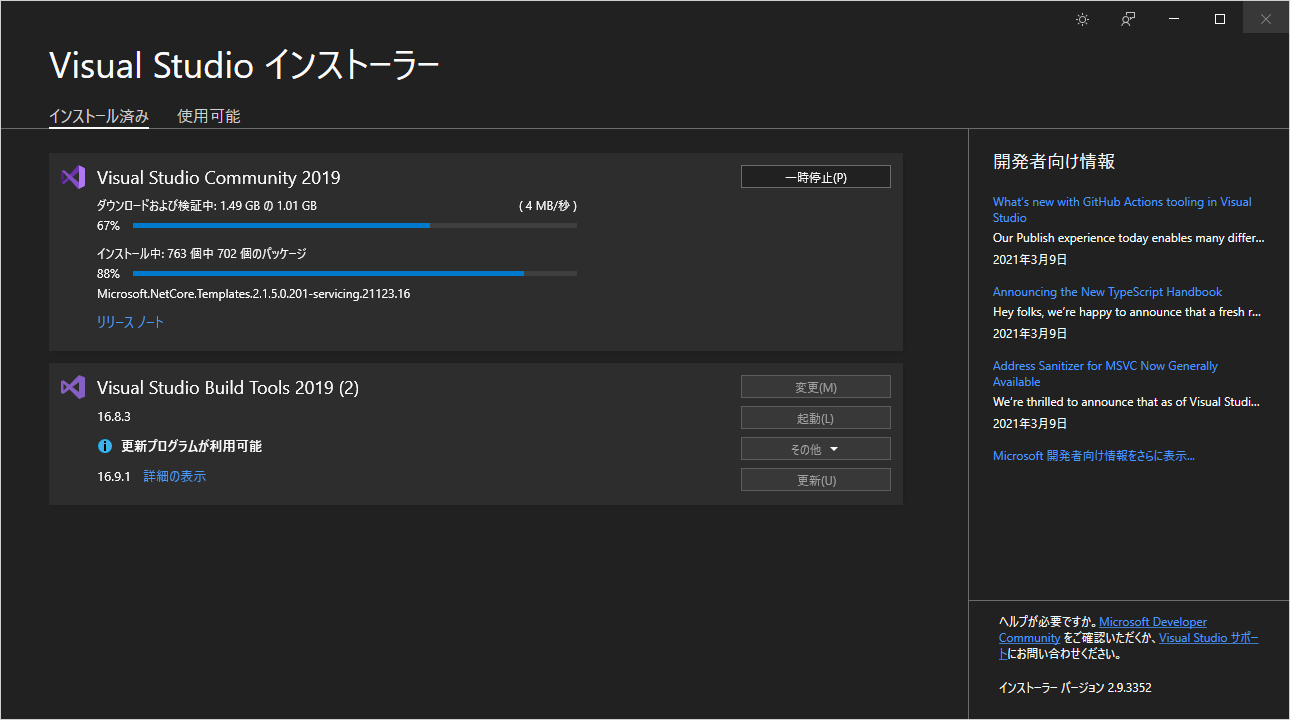
Task: Click Microsoft 開発者向け情報をさらに表示 link
Action: 1094,456
